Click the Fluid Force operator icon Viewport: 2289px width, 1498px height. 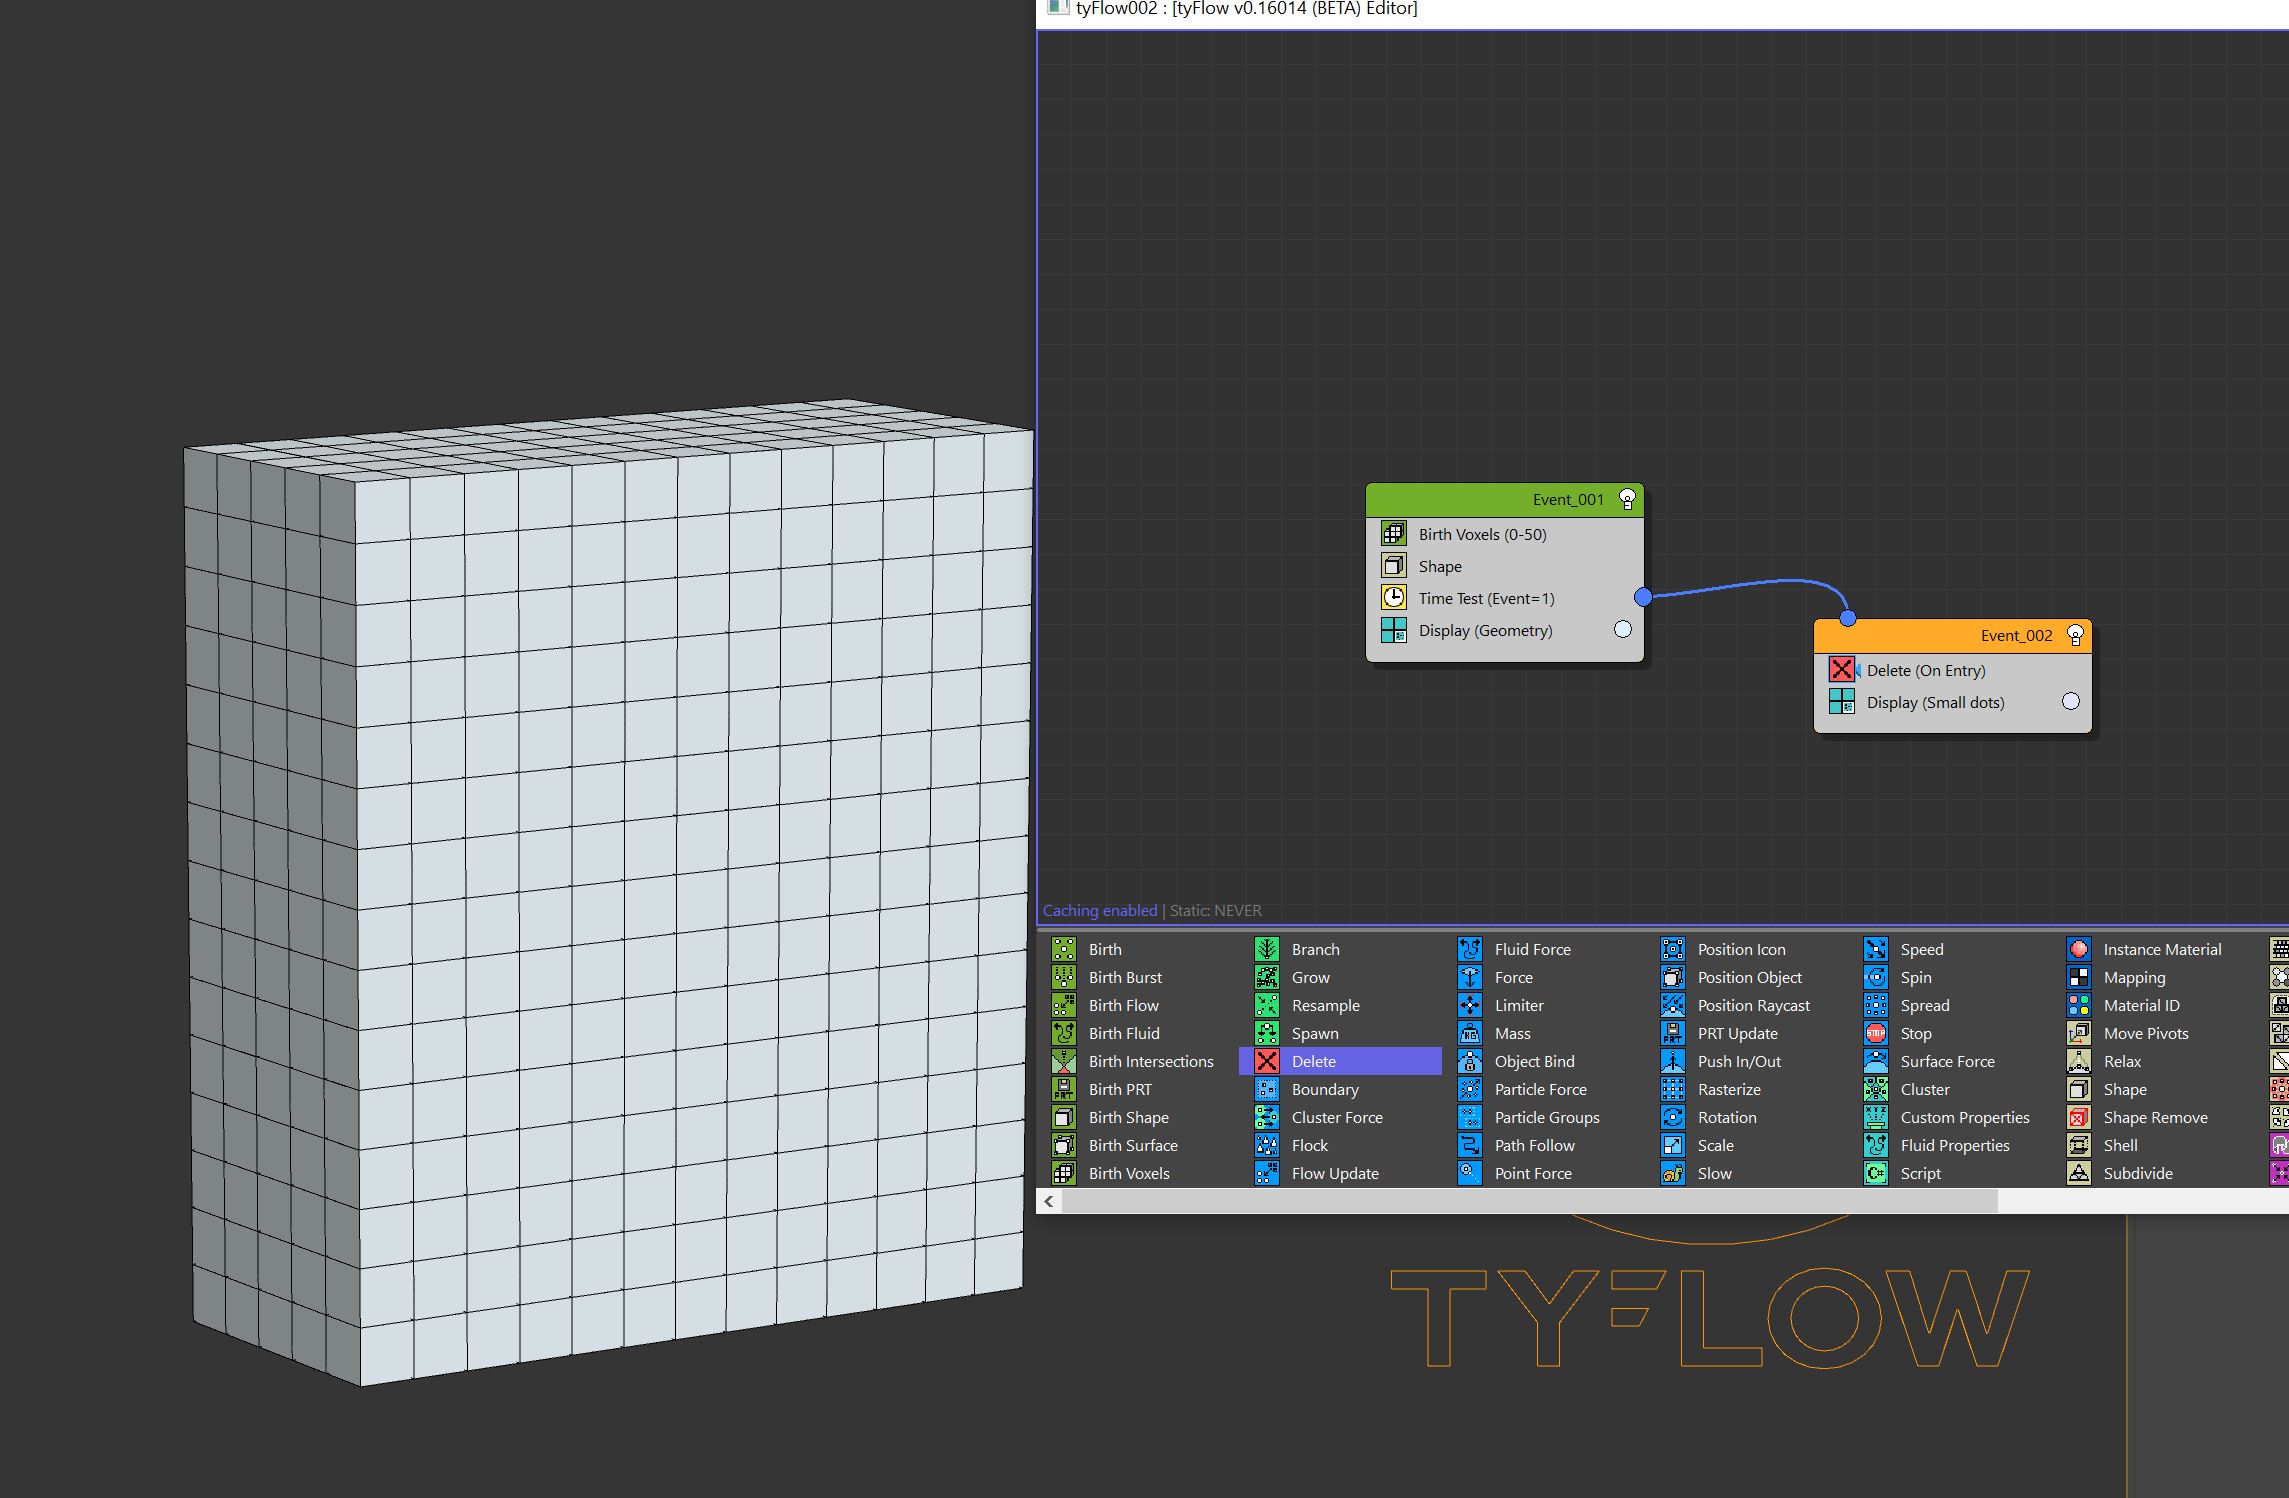1470,949
